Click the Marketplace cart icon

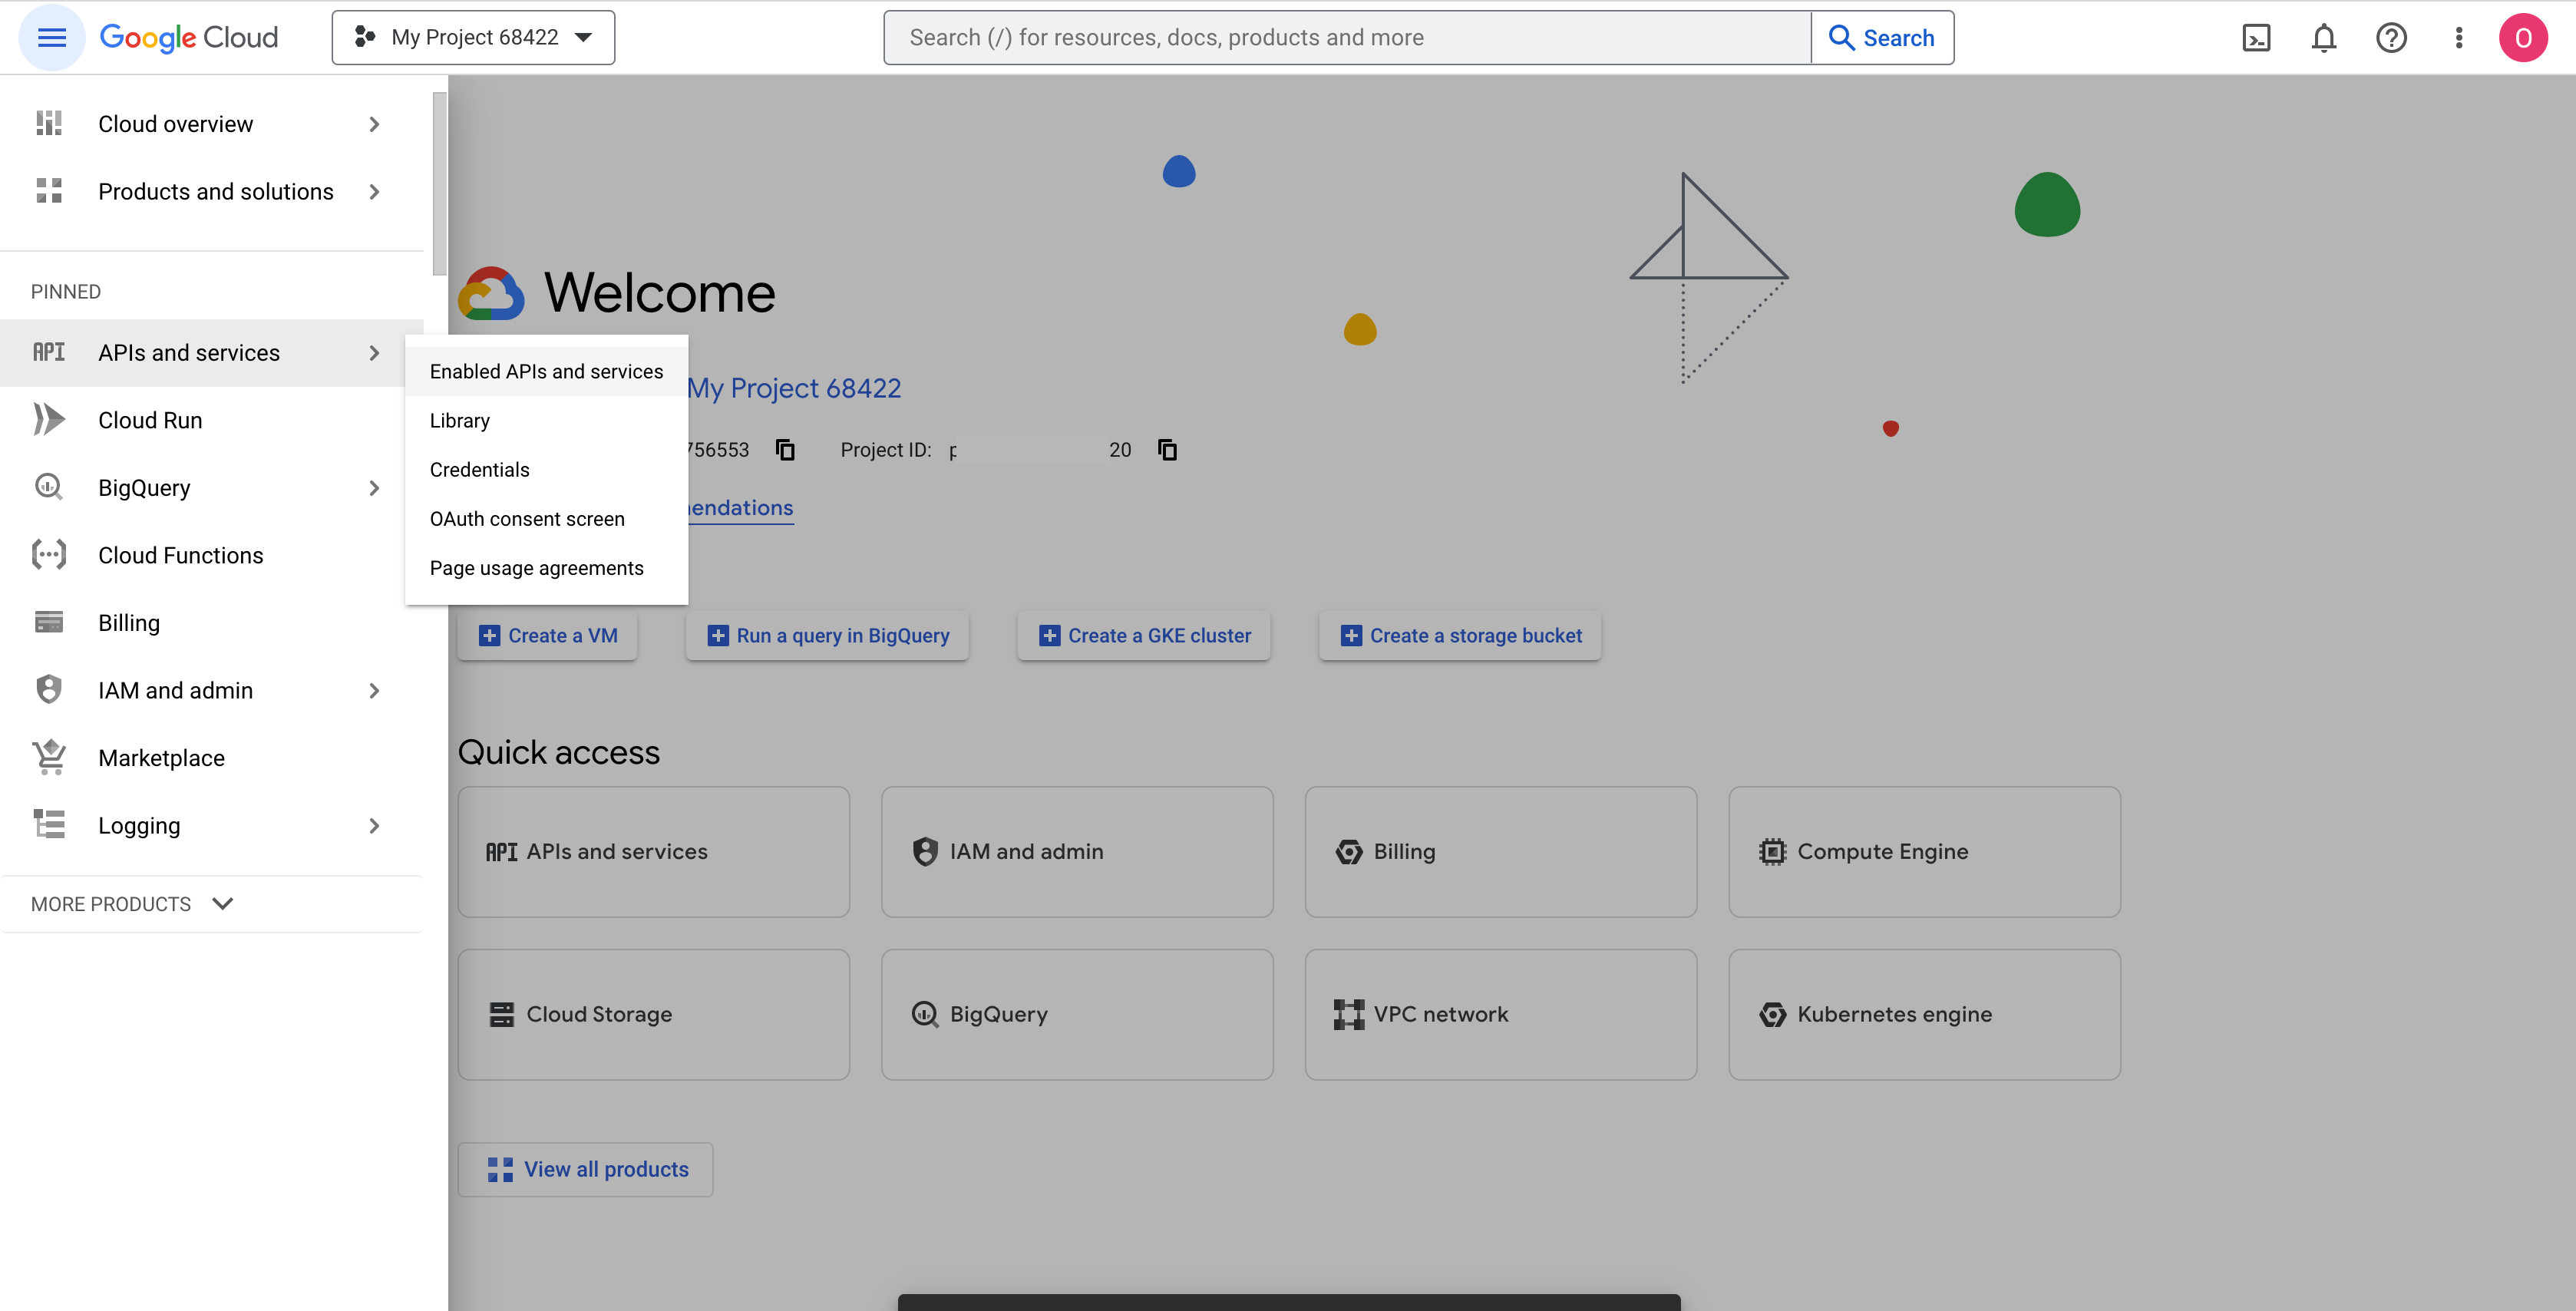(49, 757)
